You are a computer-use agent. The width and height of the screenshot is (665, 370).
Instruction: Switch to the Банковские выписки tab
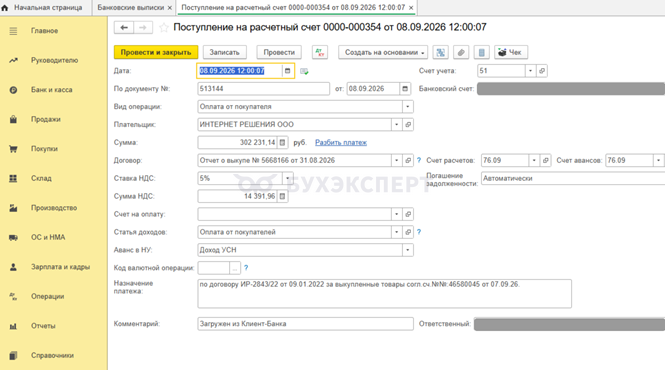click(x=131, y=8)
